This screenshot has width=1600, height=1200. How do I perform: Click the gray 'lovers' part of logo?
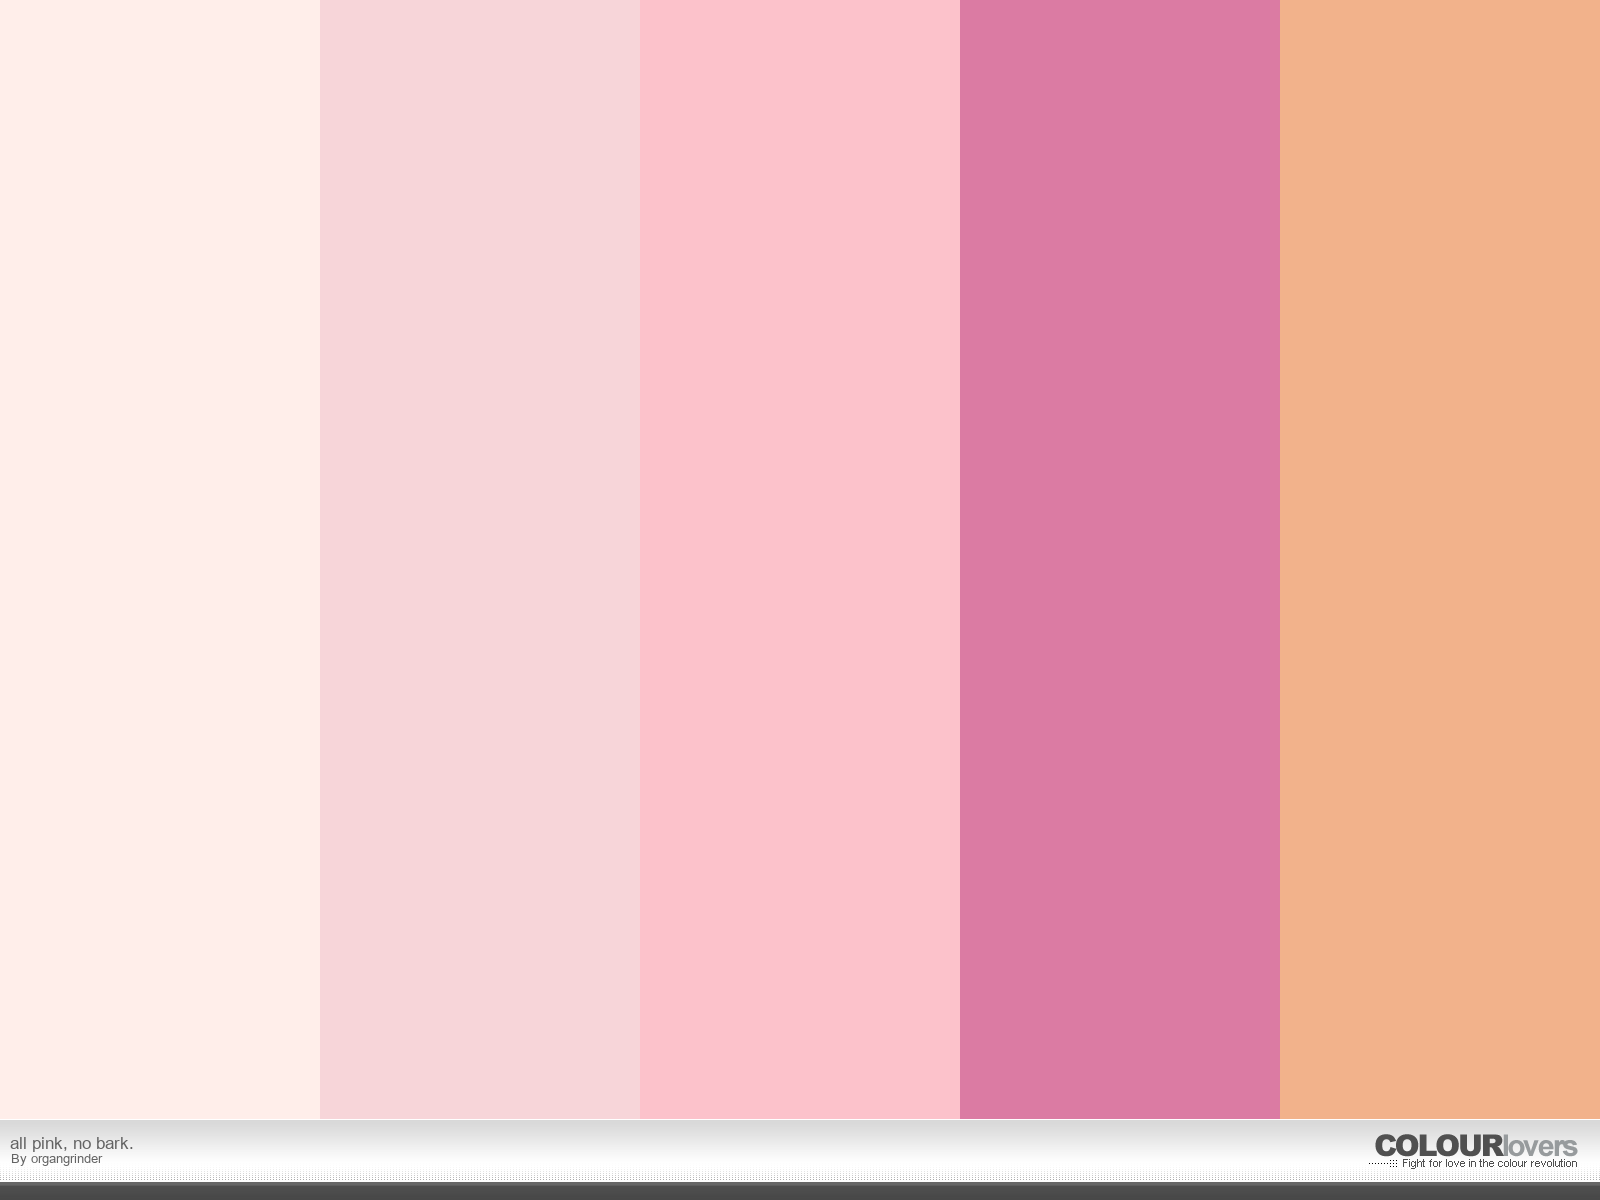pos(1540,1147)
